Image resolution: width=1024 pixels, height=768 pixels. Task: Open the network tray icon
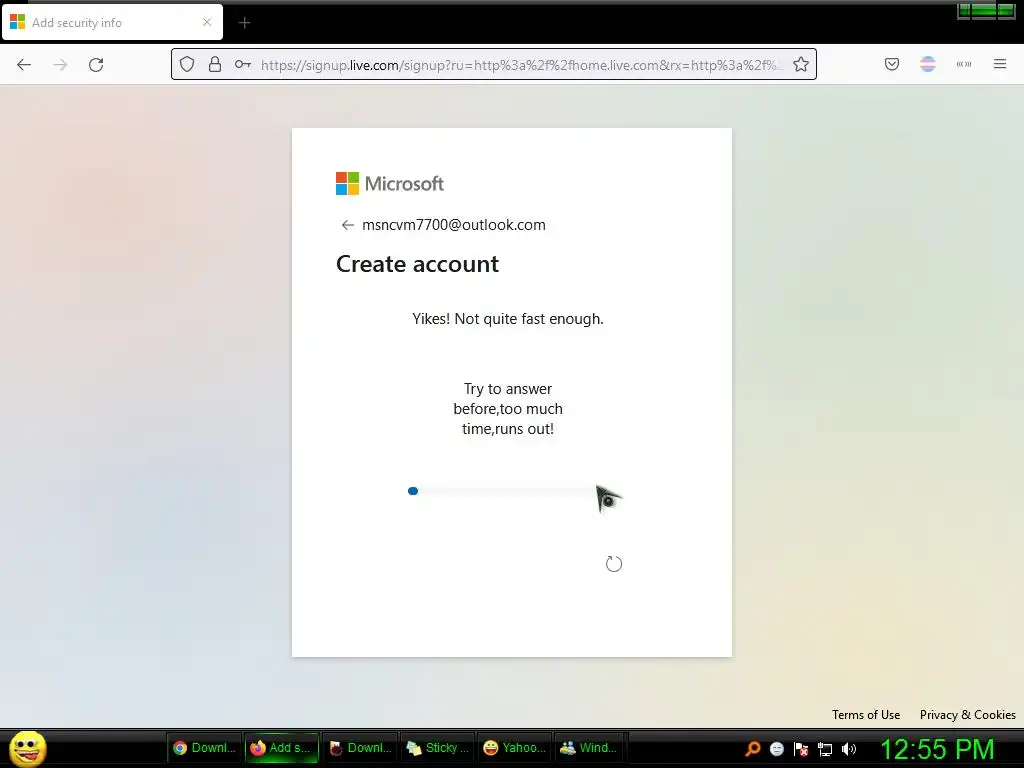pyautogui.click(x=825, y=749)
